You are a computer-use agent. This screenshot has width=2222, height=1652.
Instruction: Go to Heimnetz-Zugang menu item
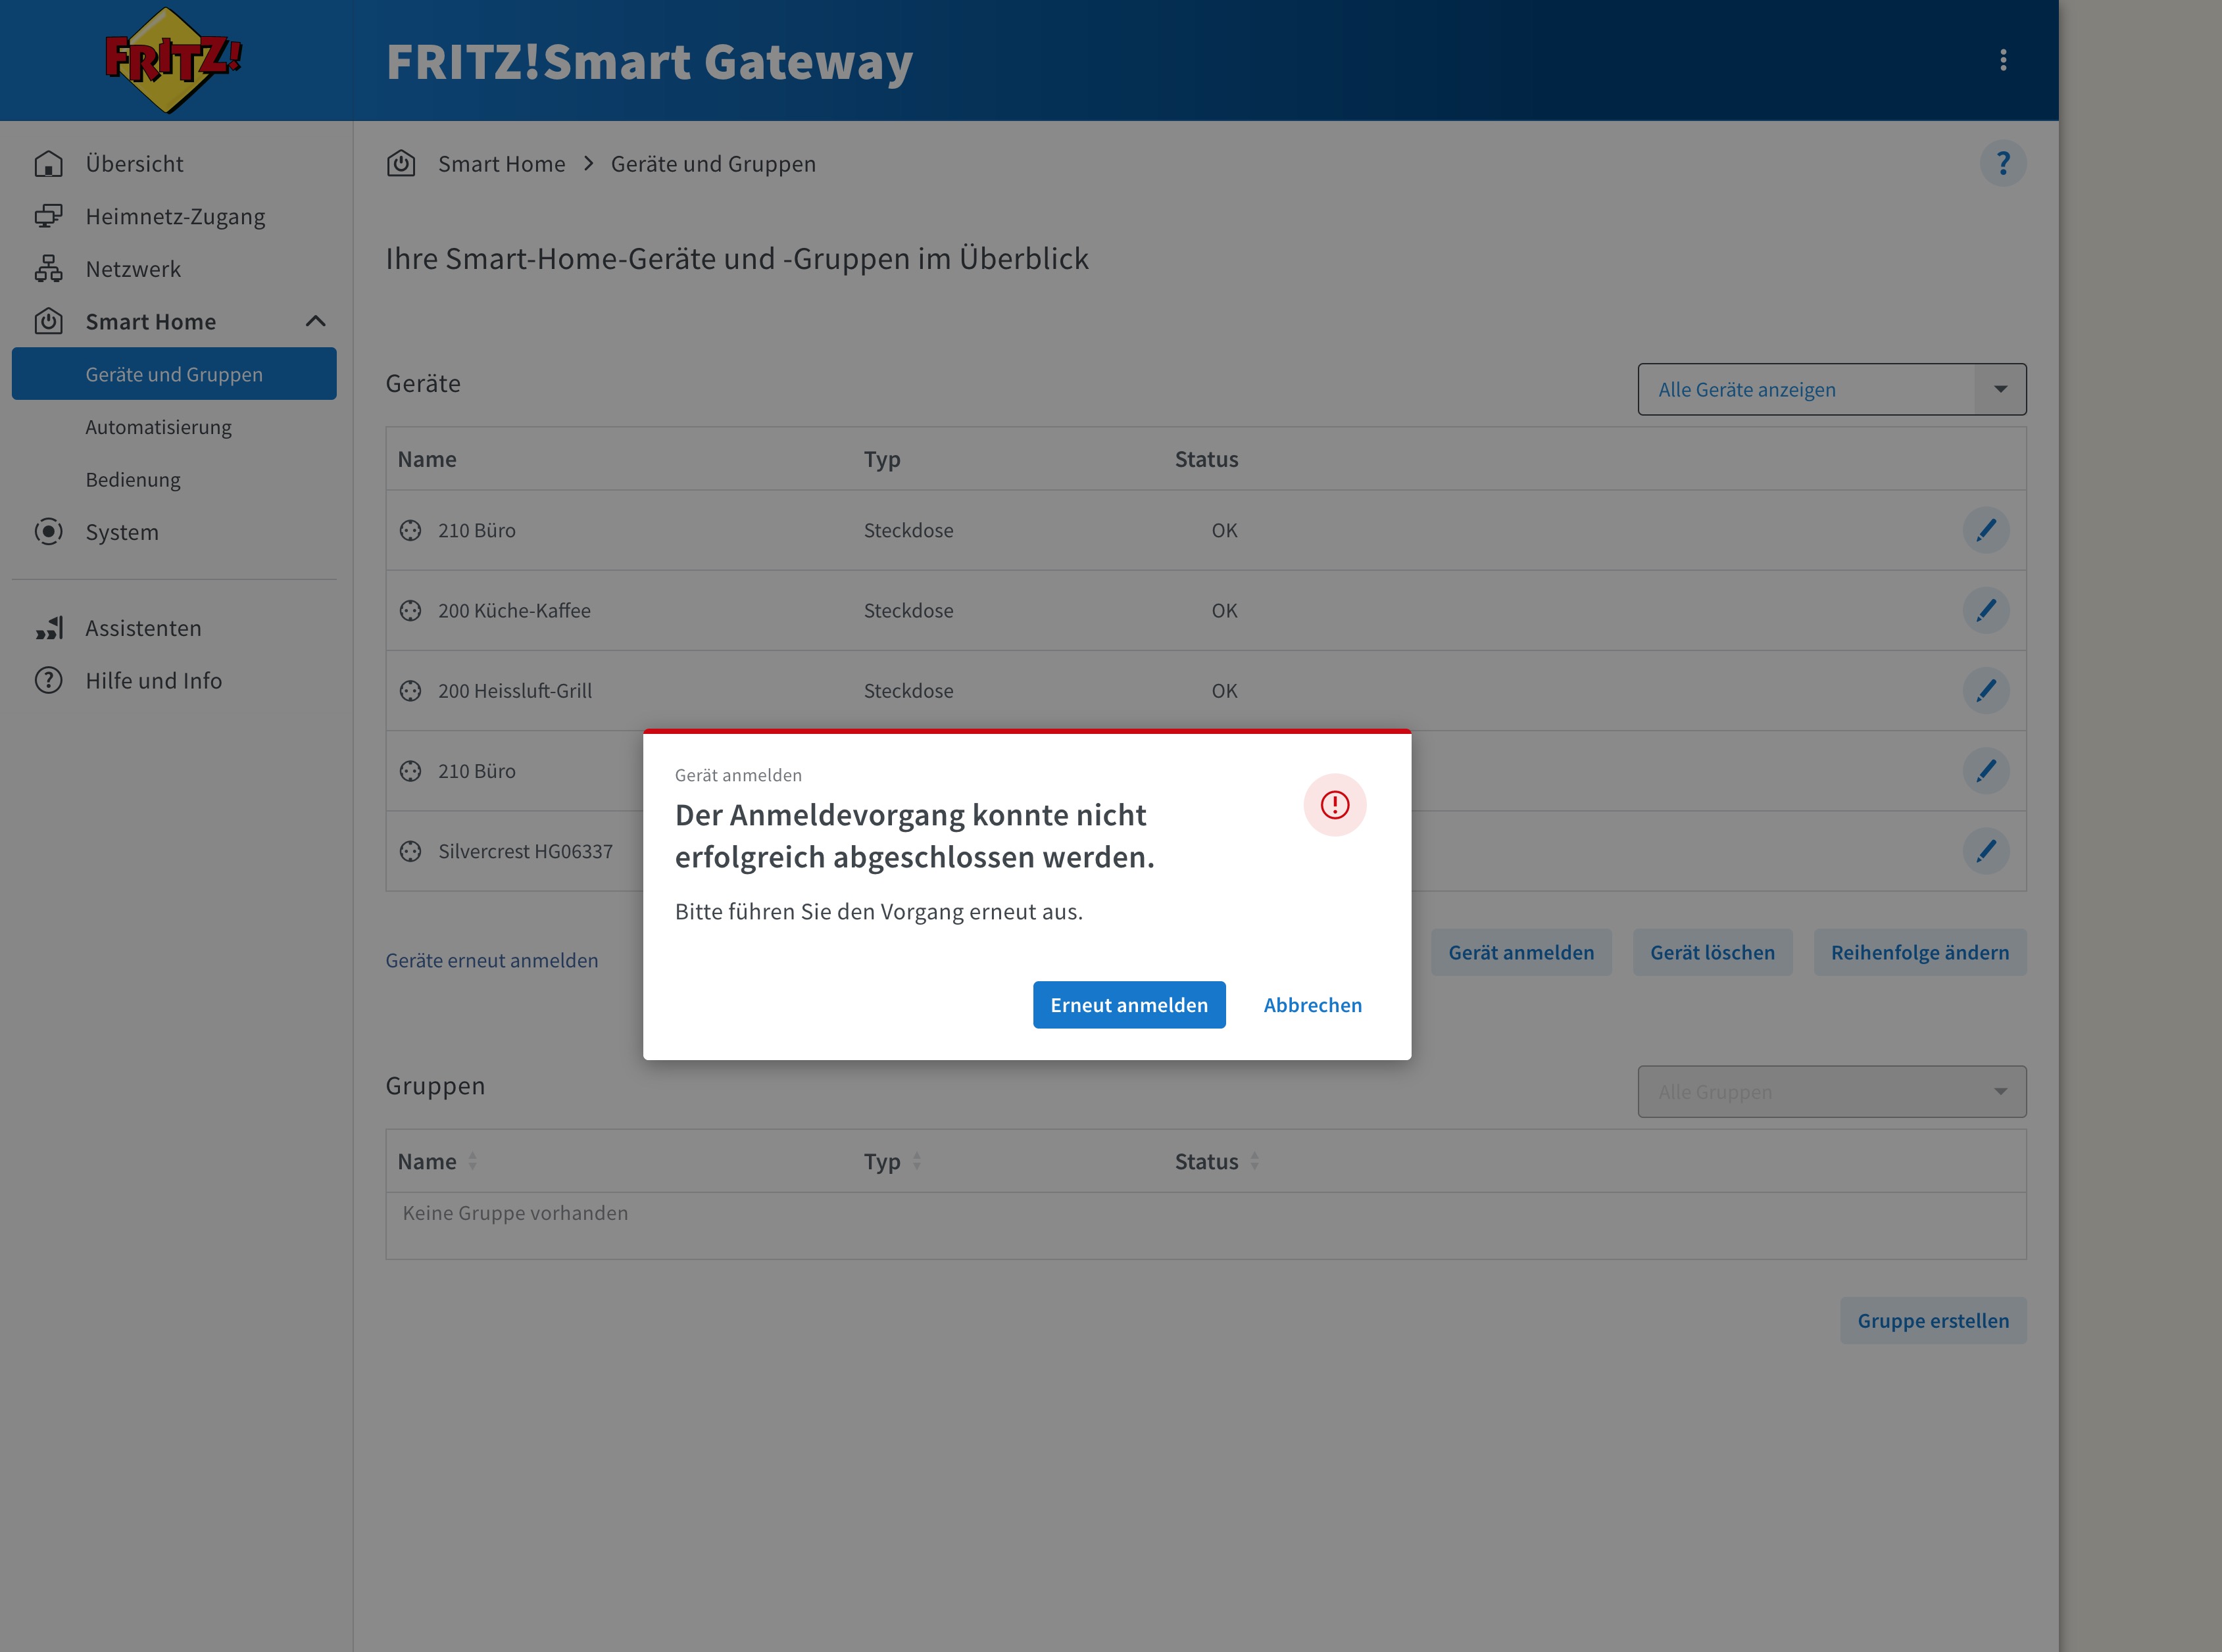click(175, 216)
